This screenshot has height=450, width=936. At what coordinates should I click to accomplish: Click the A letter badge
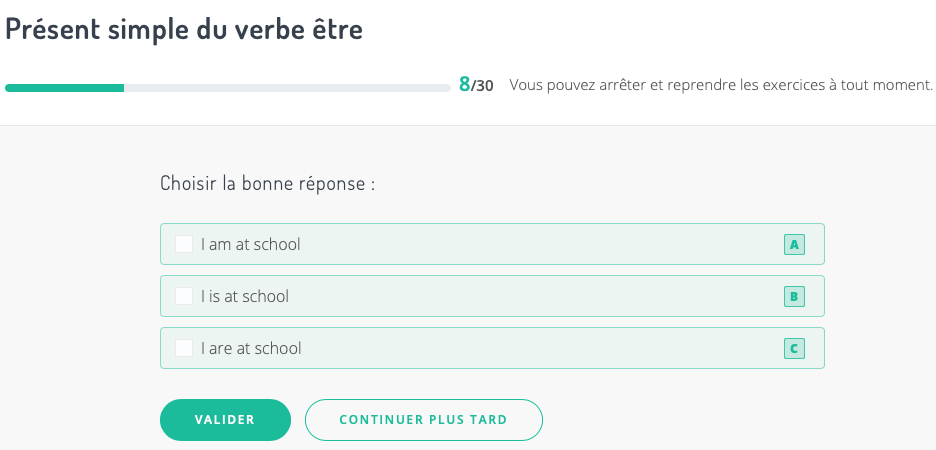click(x=794, y=244)
